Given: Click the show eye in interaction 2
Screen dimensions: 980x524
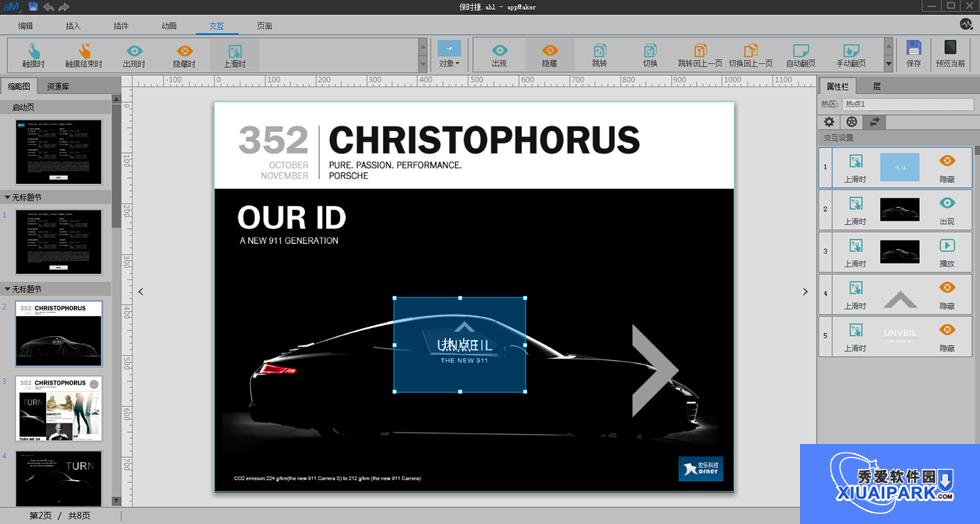Looking at the screenshot, I should click(x=947, y=203).
